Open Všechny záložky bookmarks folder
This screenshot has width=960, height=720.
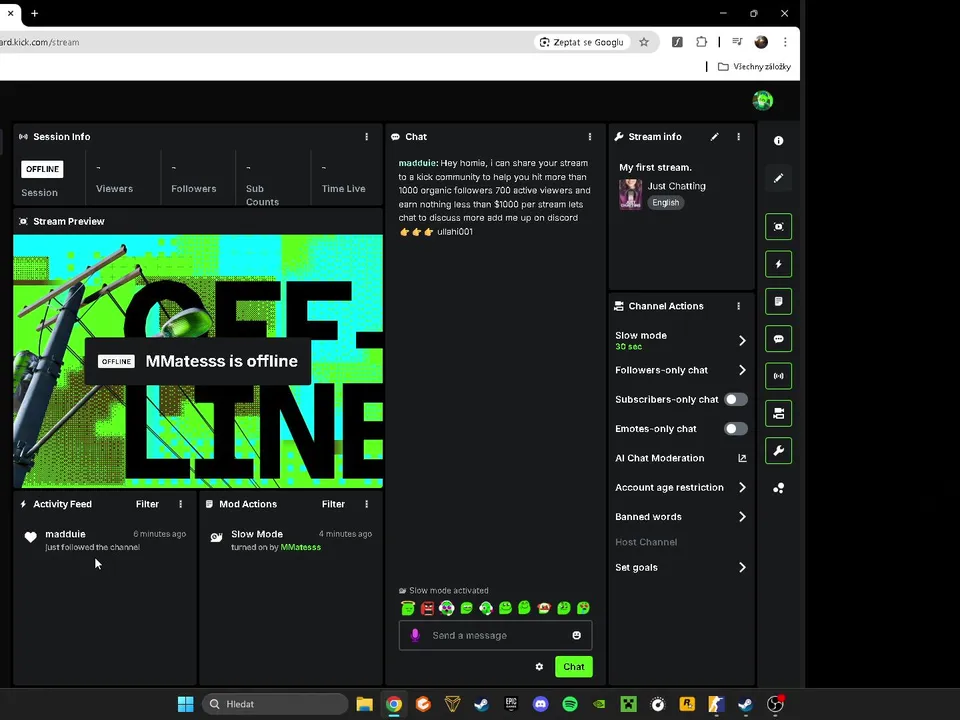(x=754, y=66)
